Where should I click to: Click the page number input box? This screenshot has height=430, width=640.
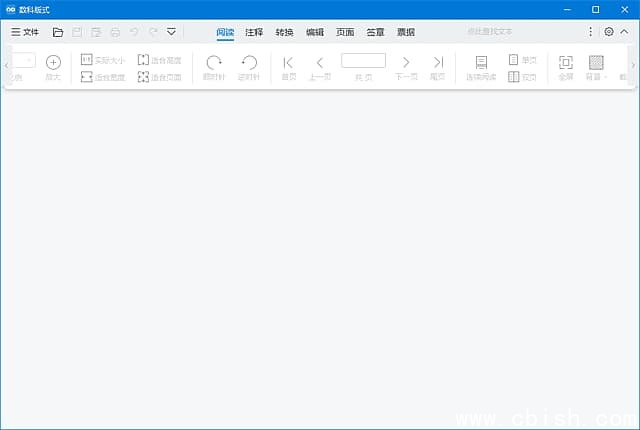click(x=363, y=60)
